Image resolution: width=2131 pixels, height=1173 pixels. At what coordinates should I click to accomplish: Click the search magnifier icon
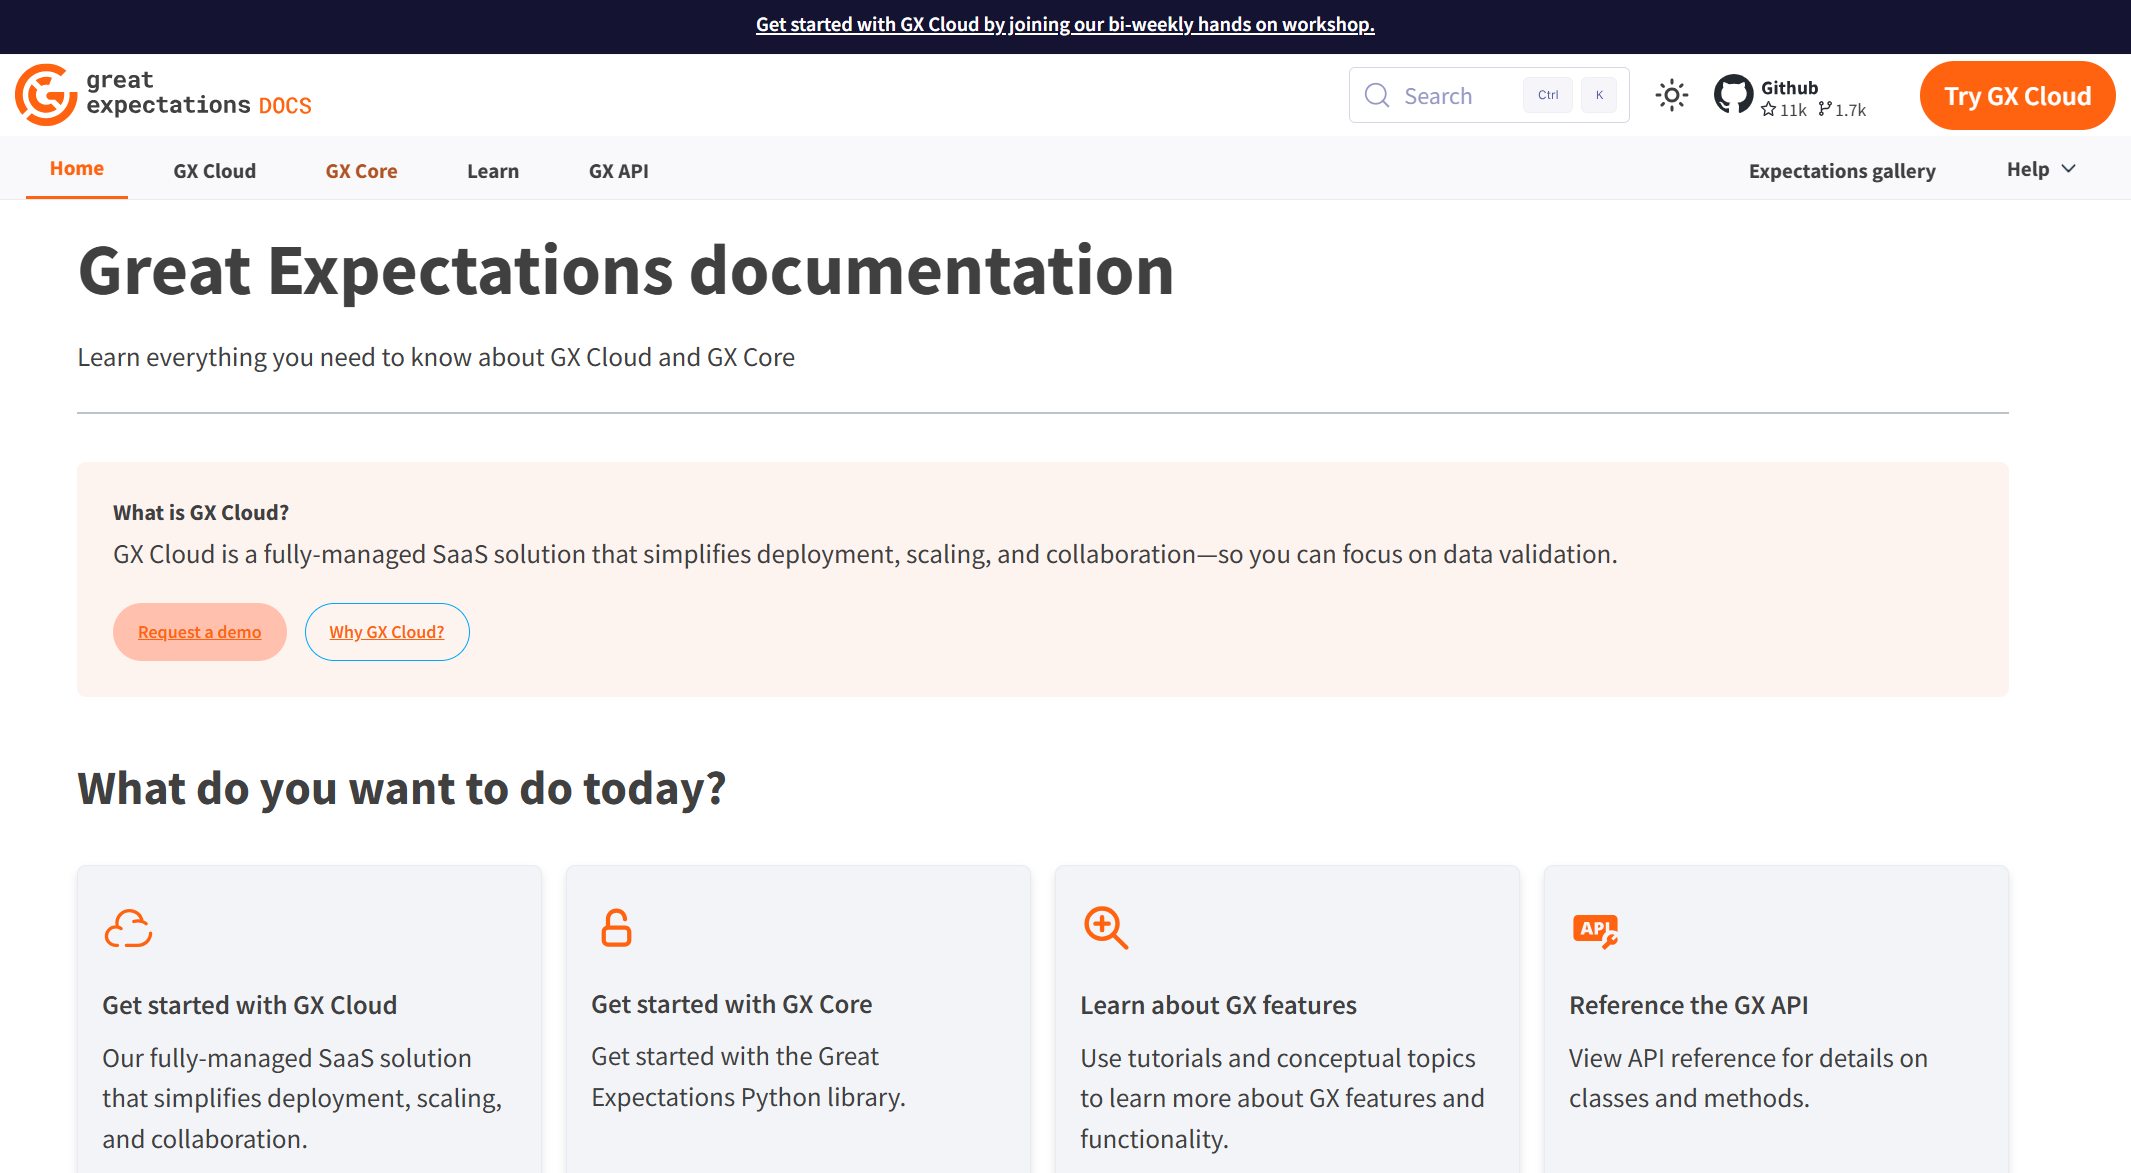(x=1377, y=95)
